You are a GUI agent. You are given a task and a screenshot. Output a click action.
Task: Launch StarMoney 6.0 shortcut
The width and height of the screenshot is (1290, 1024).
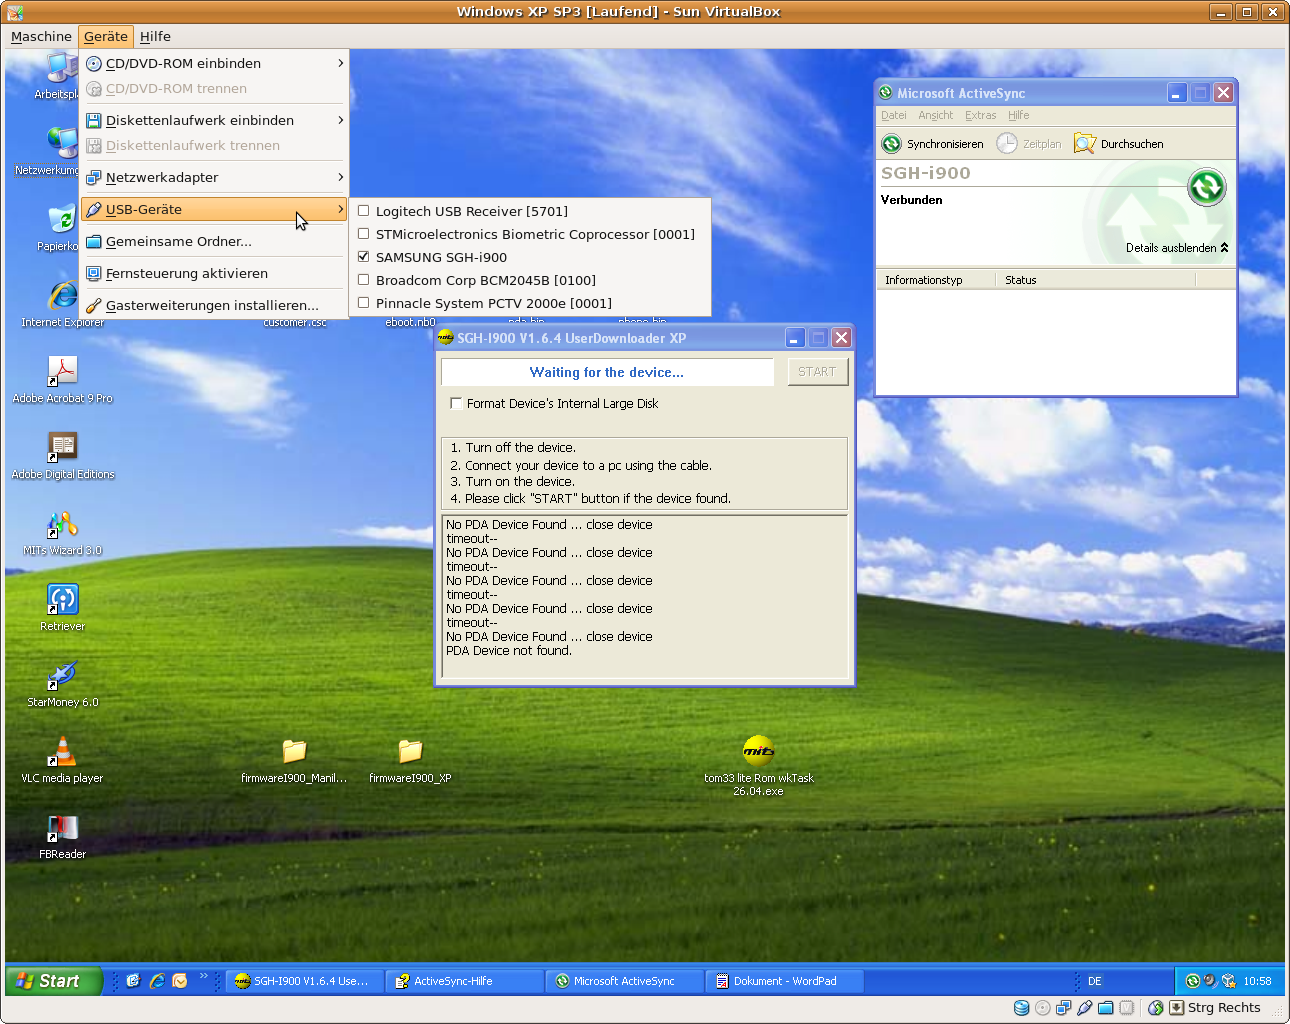click(x=62, y=683)
